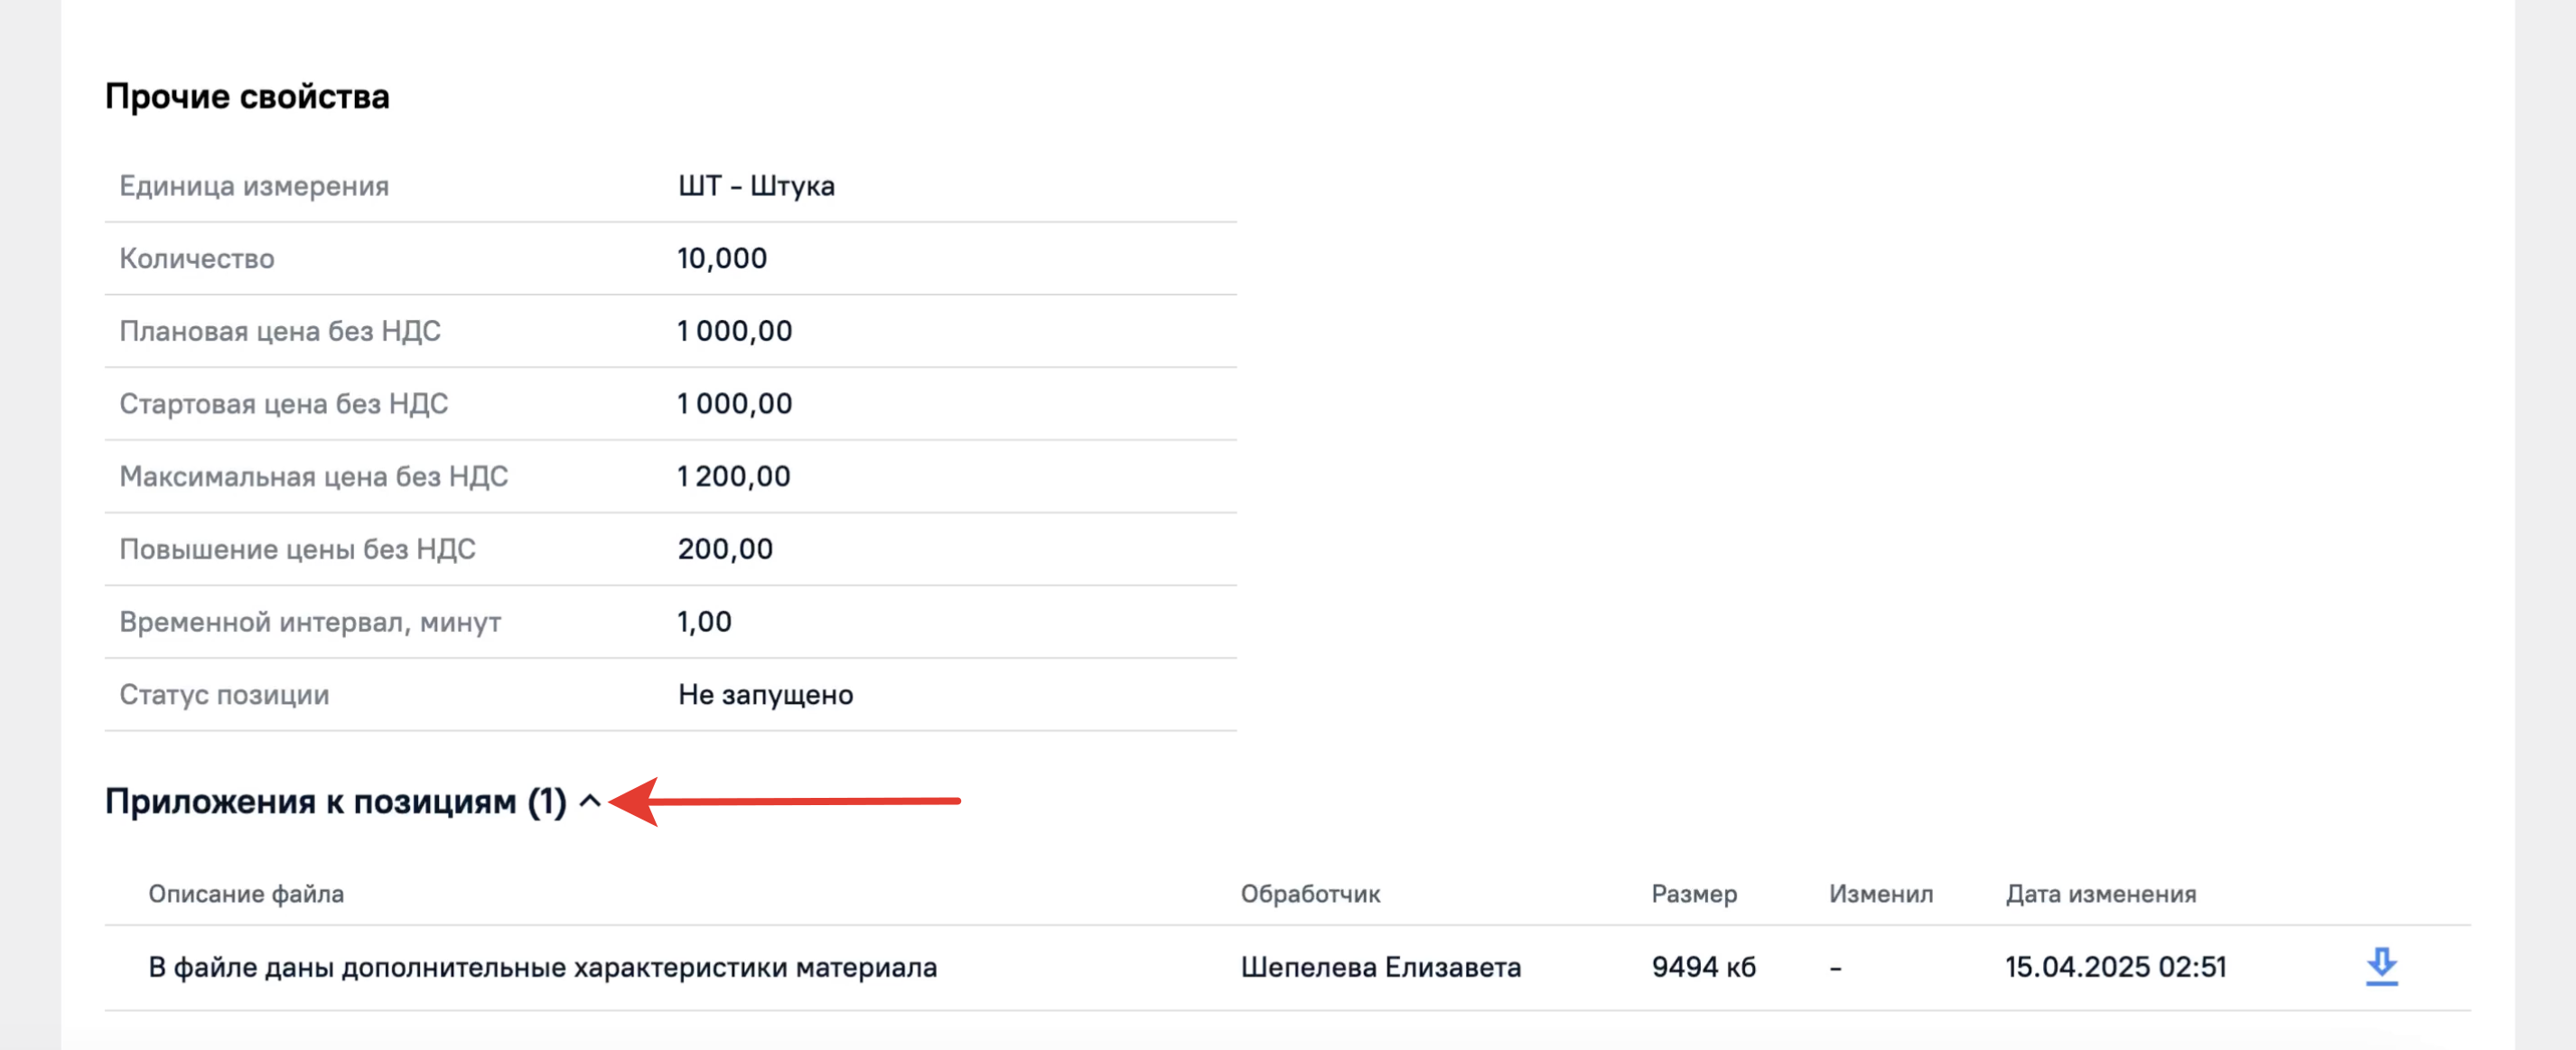Select the file size value 9494 кб
2576x1050 pixels.
click(x=1703, y=967)
